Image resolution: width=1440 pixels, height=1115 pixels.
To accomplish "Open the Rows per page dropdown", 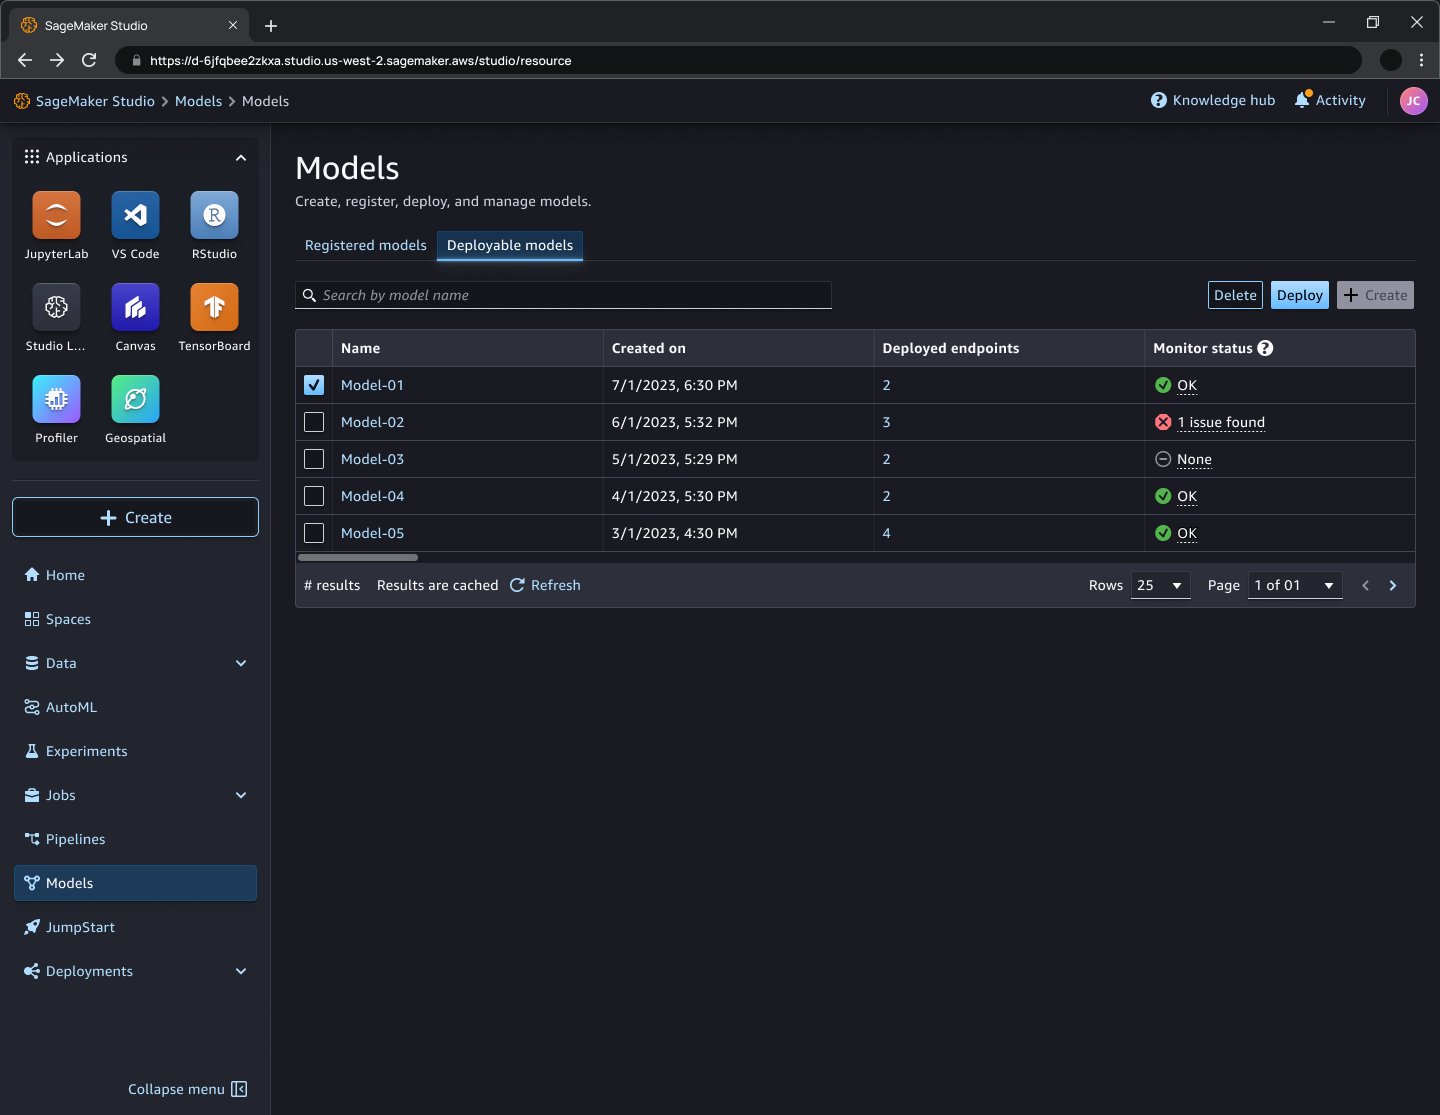I will 1160,585.
